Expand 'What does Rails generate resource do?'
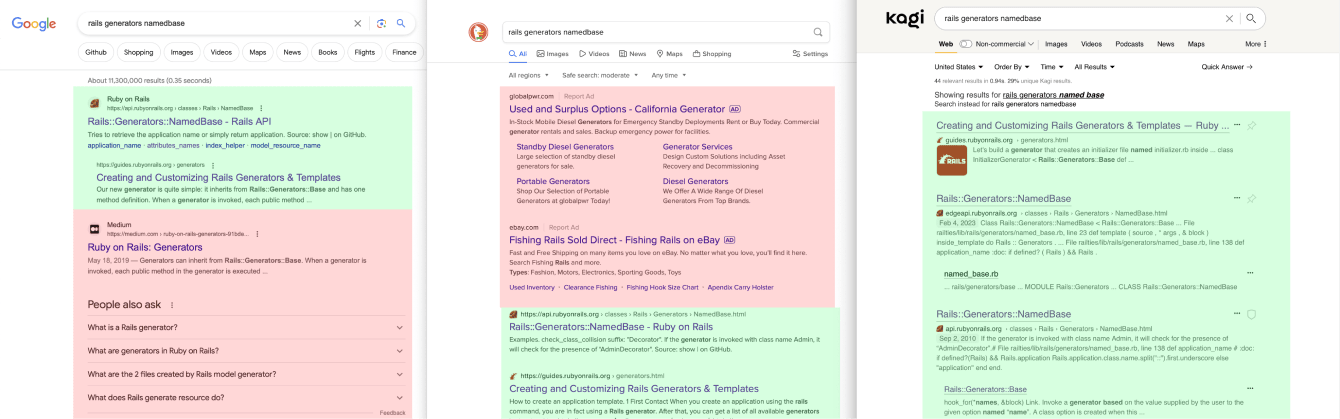 coord(245,397)
